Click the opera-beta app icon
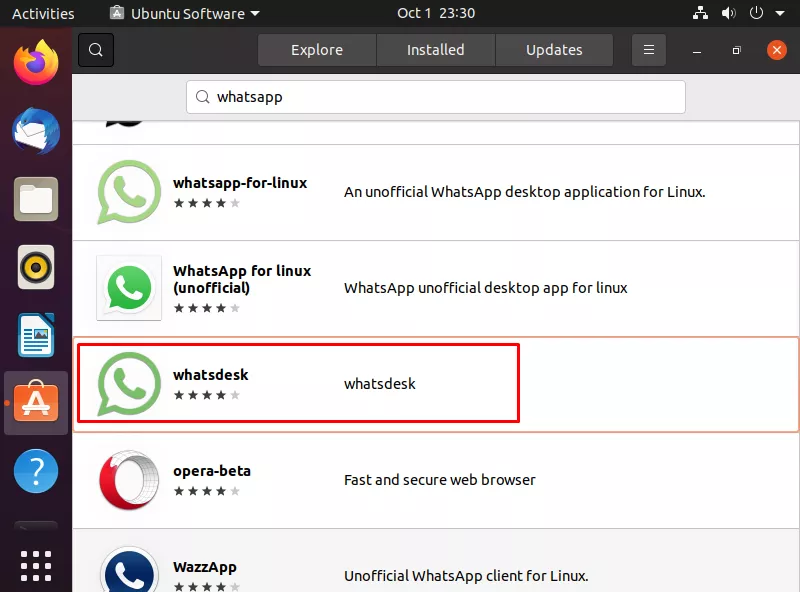The height and width of the screenshot is (592, 800). 129,480
